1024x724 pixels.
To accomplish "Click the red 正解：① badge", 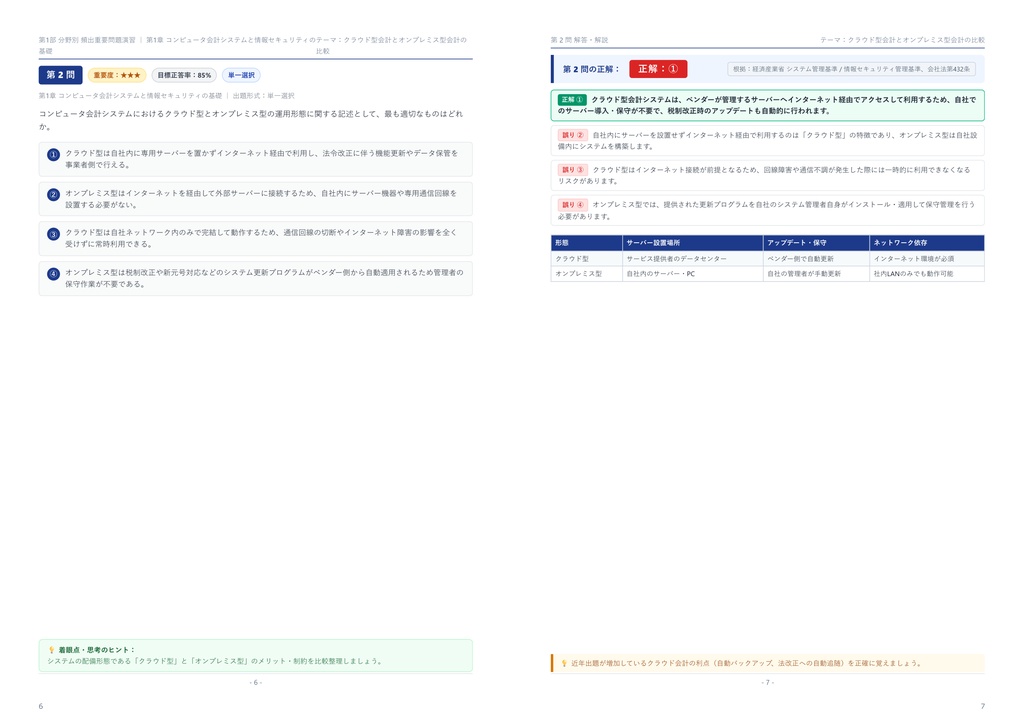I will tap(658, 69).
